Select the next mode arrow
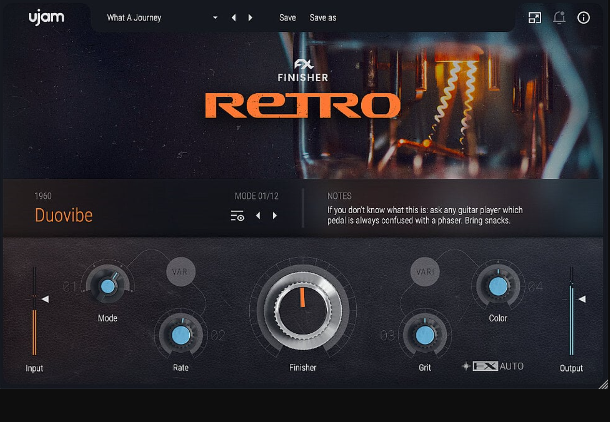The width and height of the screenshot is (610, 422). pyautogui.click(x=275, y=215)
